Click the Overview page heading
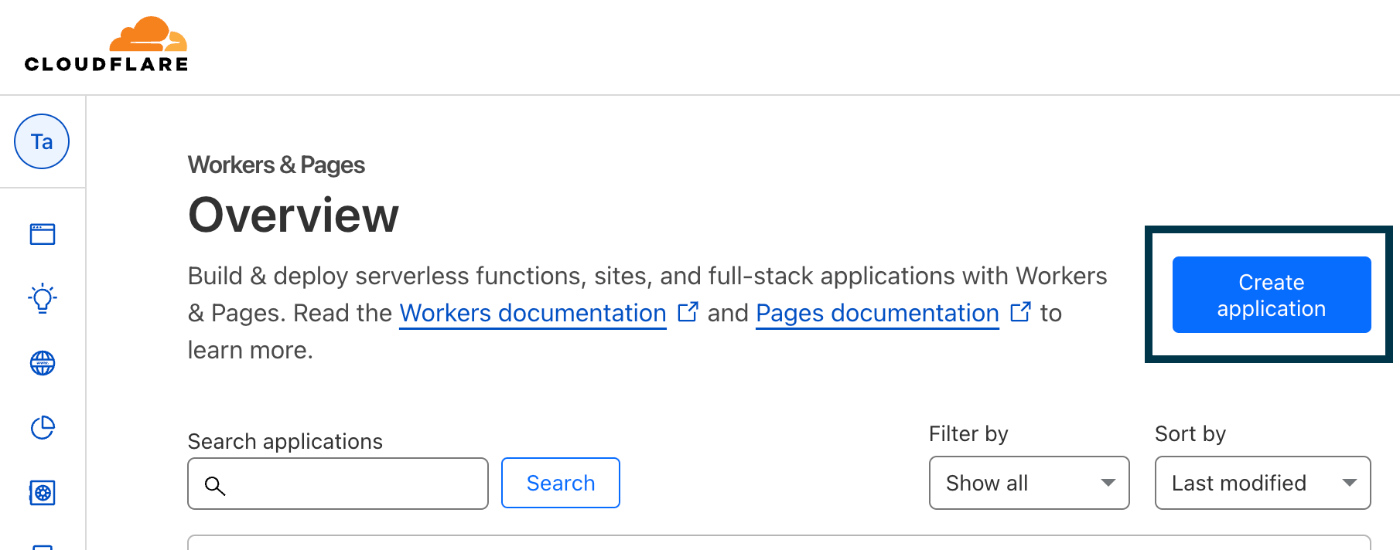This screenshot has height=550, width=1400. pyautogui.click(x=293, y=215)
